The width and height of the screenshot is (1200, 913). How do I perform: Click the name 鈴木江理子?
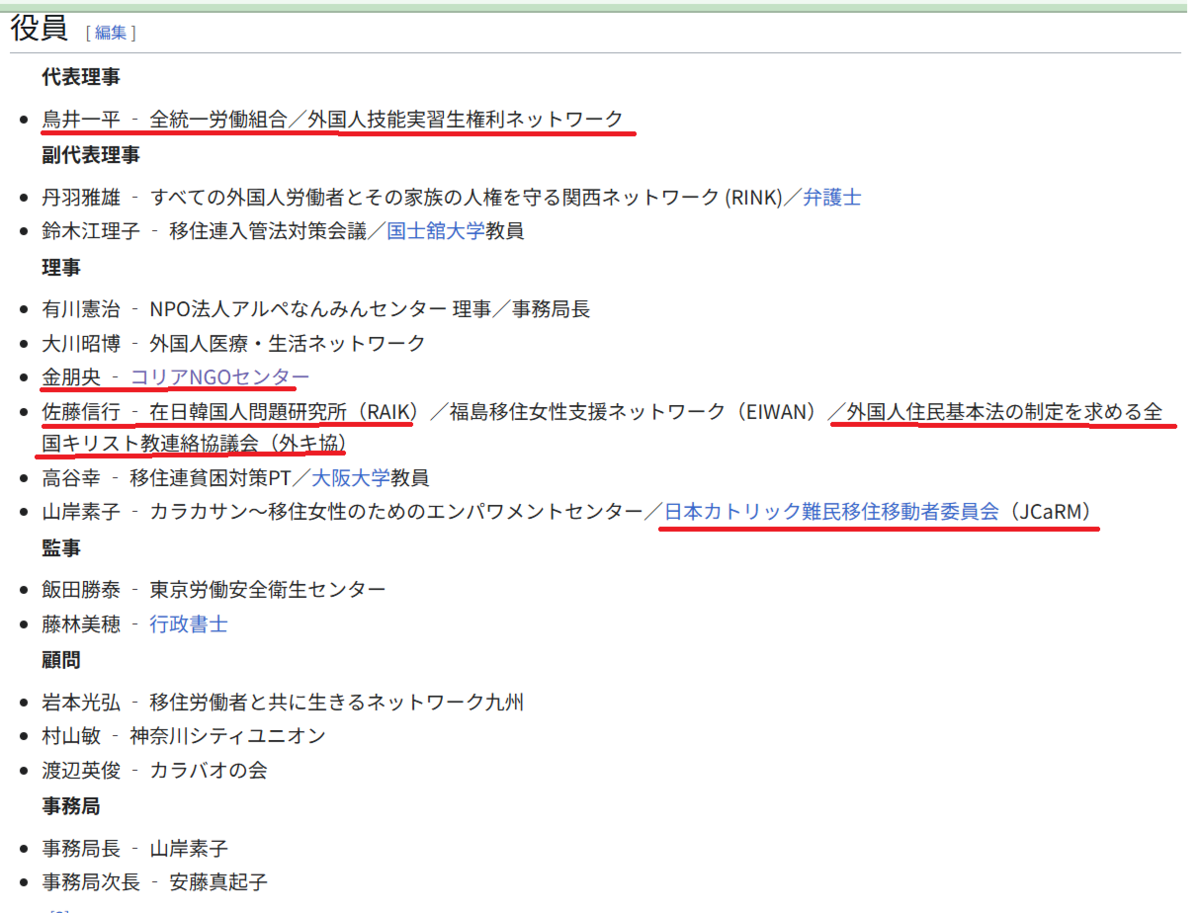coord(91,231)
